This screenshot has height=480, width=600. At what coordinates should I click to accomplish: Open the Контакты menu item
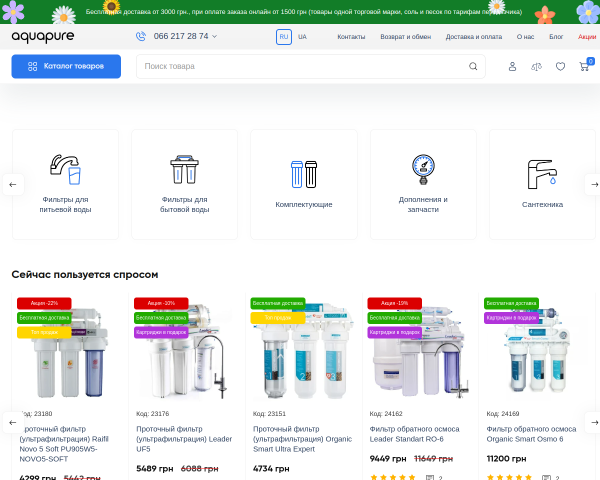click(x=351, y=37)
